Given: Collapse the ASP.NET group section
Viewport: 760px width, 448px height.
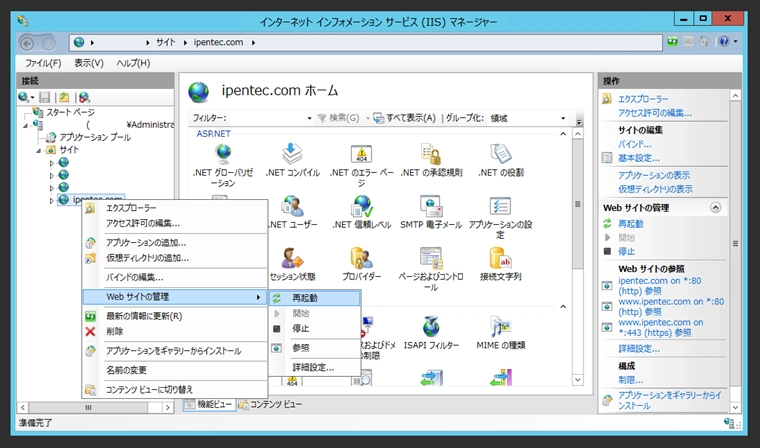Looking at the screenshot, I should [563, 133].
